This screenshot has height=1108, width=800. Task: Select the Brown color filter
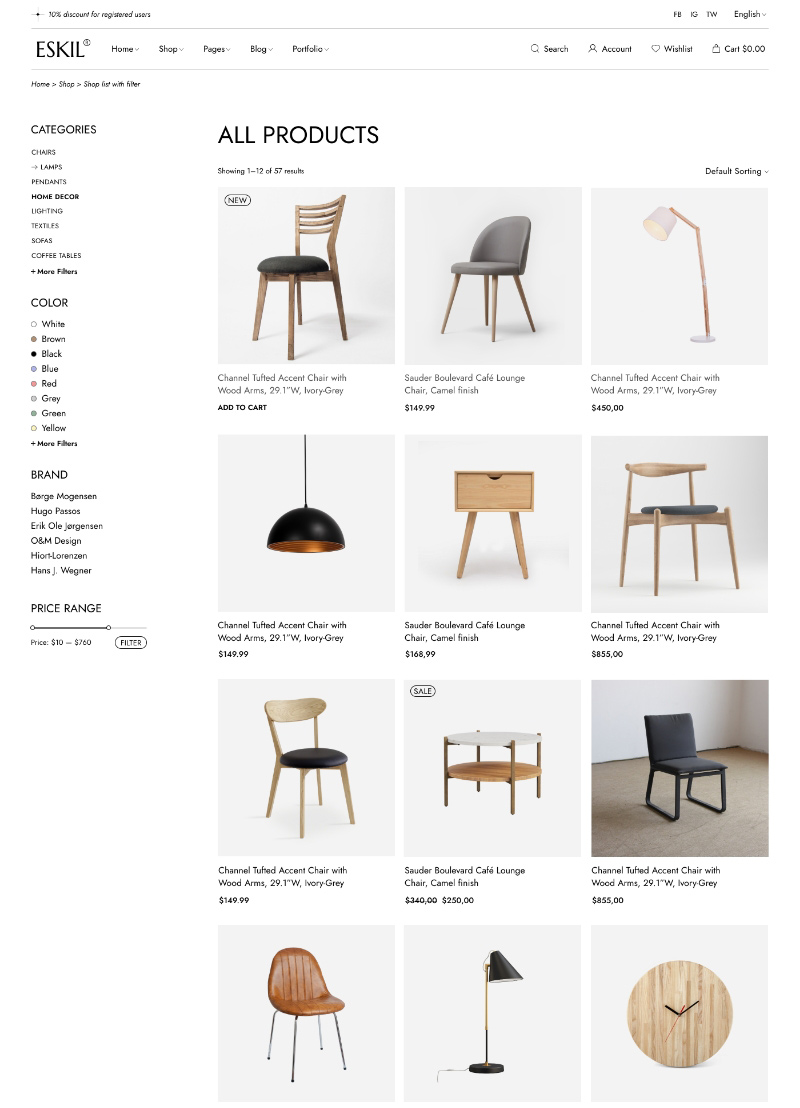pyautogui.click(x=48, y=339)
